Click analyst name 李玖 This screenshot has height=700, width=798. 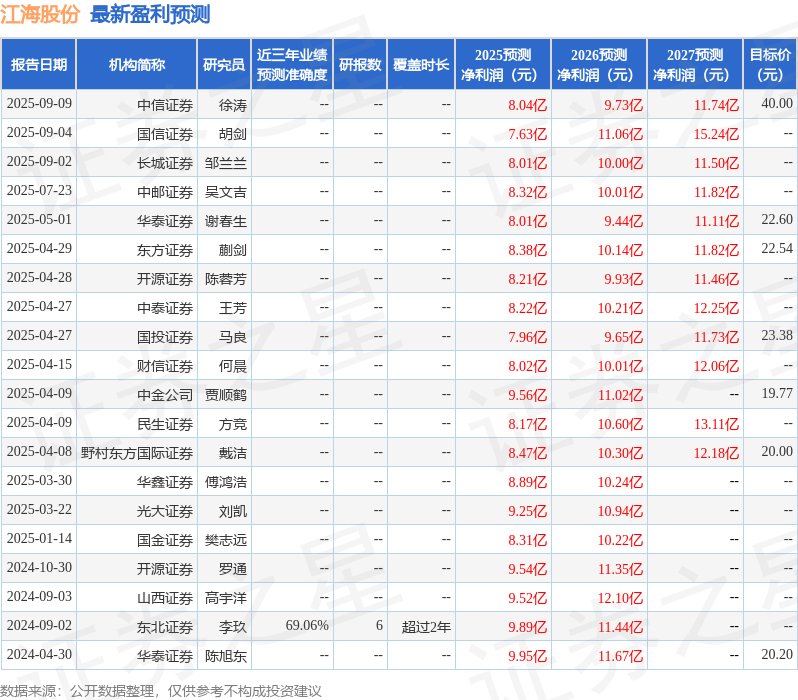(233, 628)
